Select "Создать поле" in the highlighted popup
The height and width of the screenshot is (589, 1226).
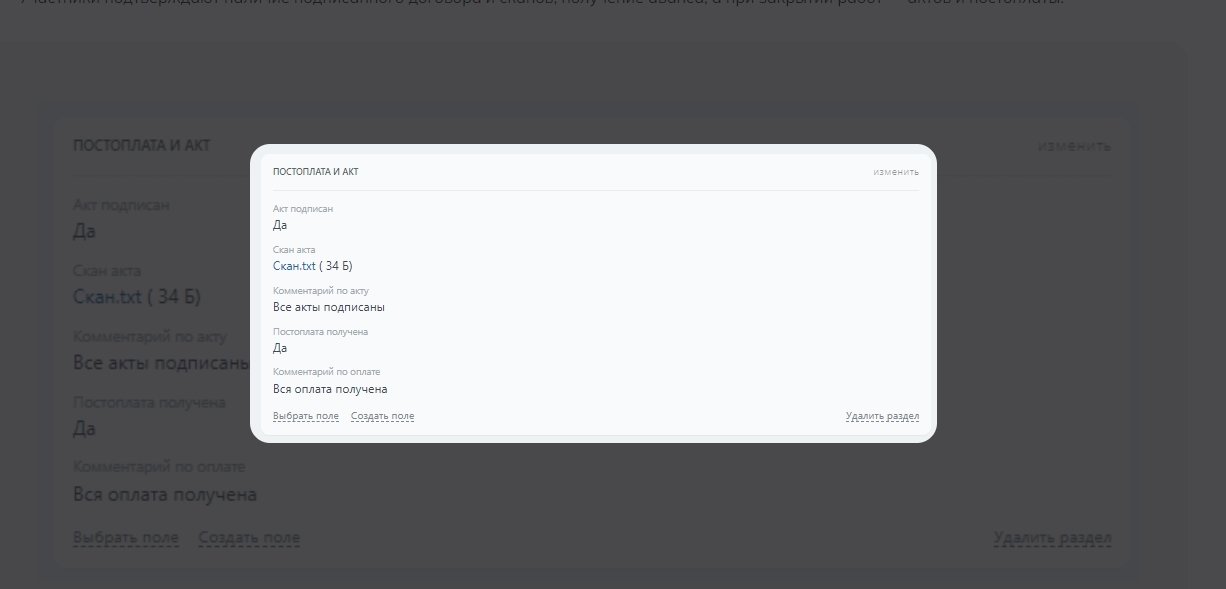click(x=382, y=416)
